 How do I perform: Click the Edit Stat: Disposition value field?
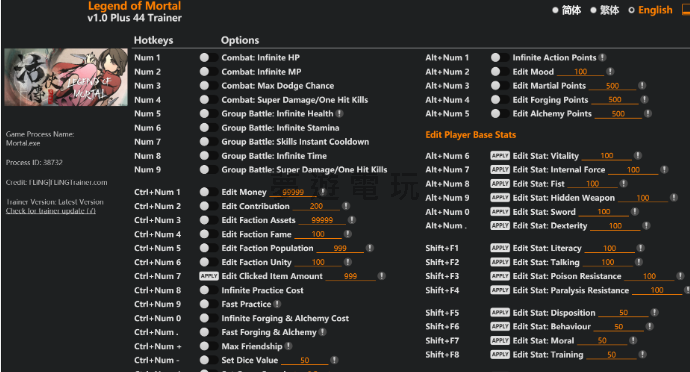(x=624, y=313)
